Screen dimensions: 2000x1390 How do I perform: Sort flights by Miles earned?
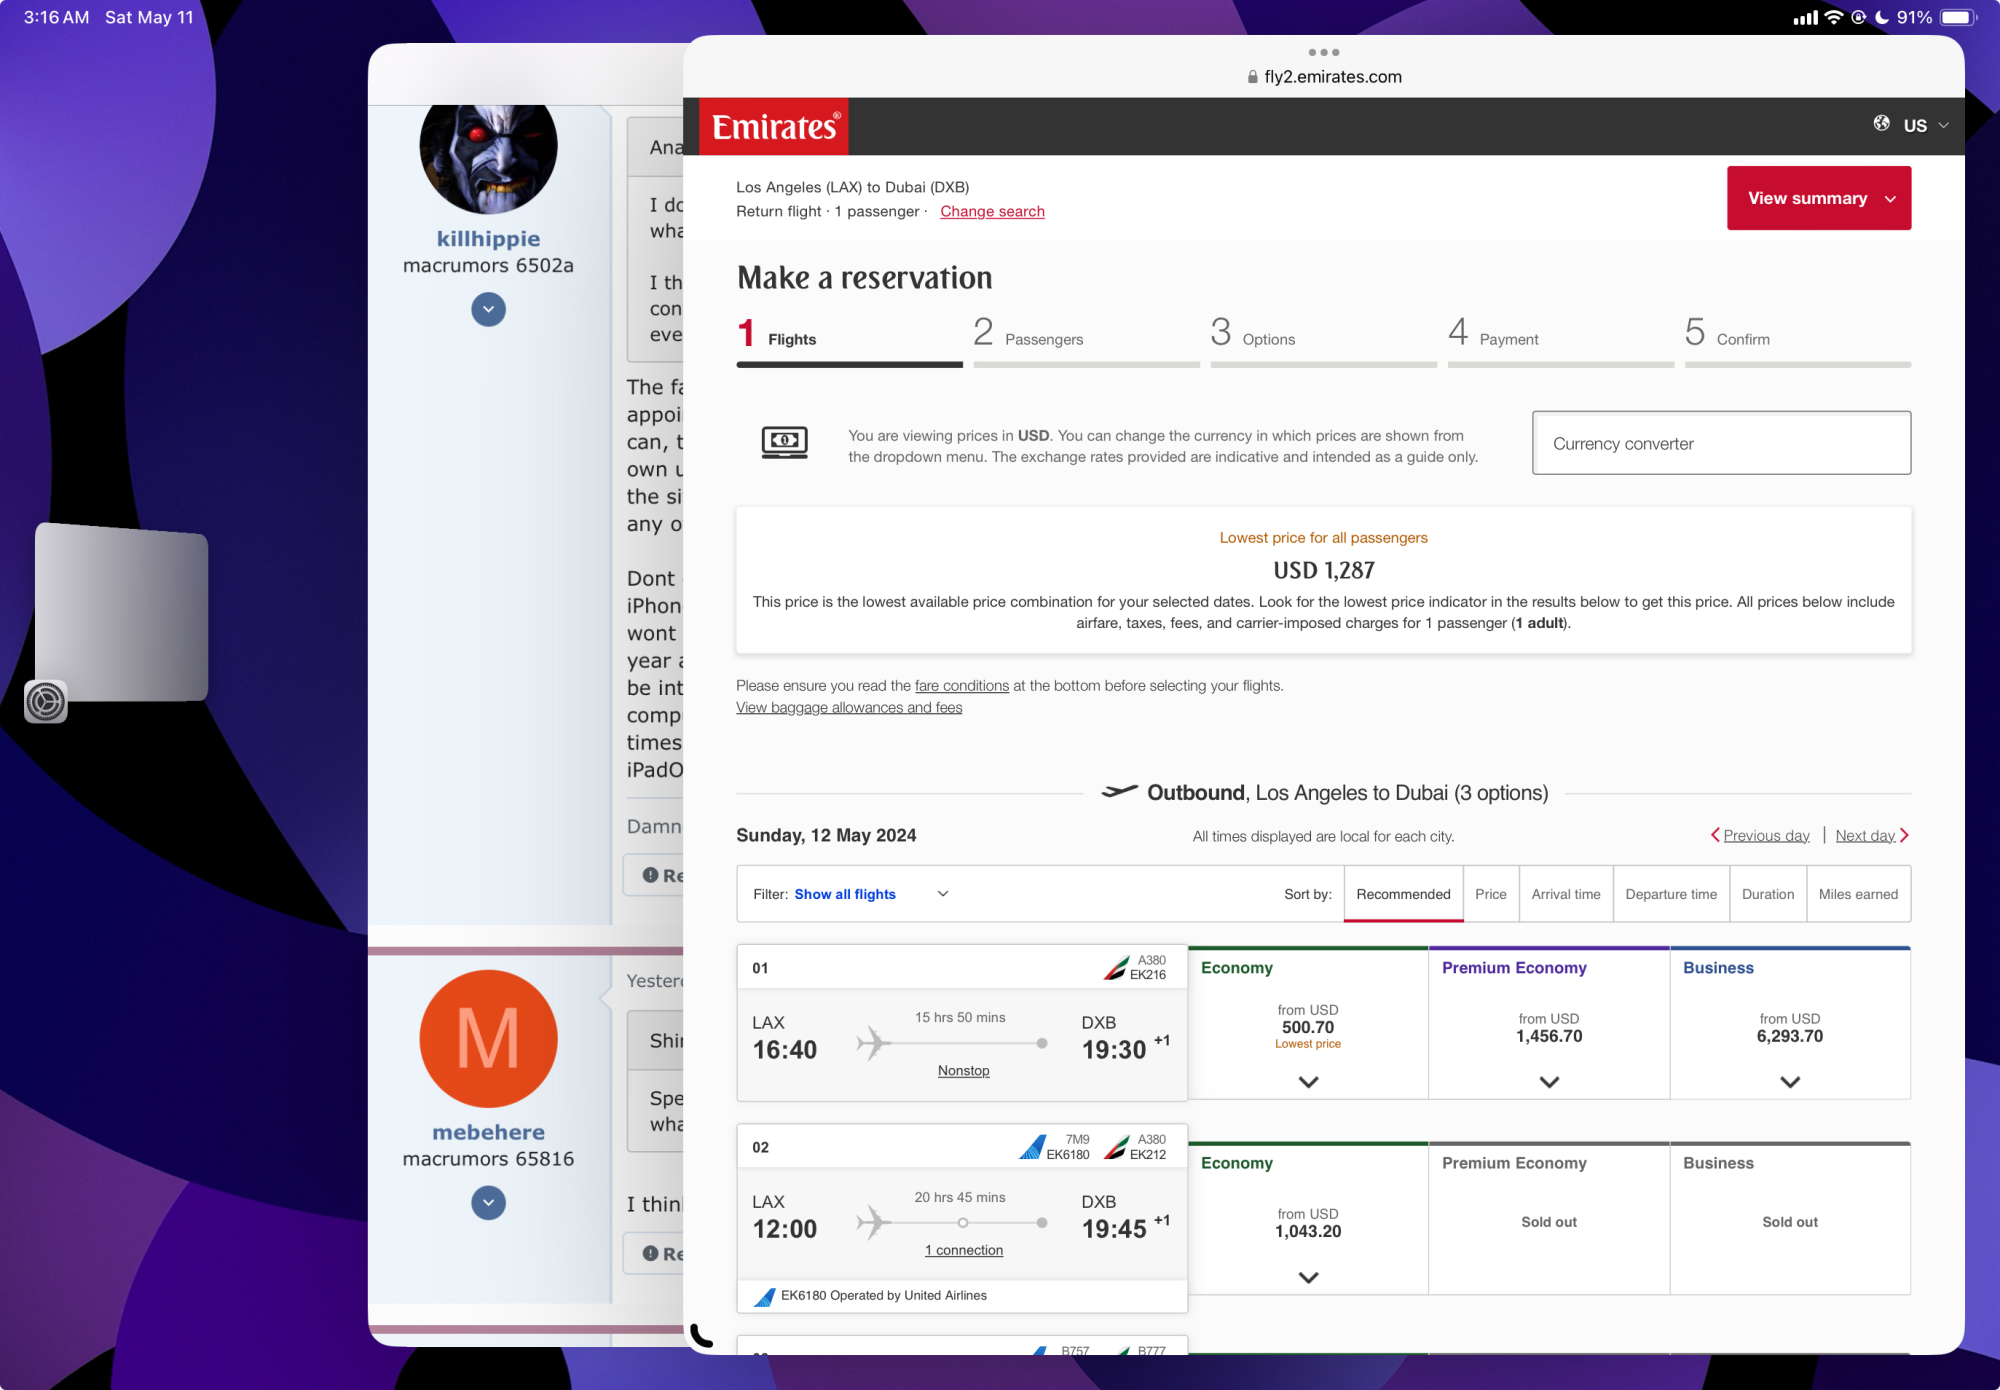tap(1858, 894)
